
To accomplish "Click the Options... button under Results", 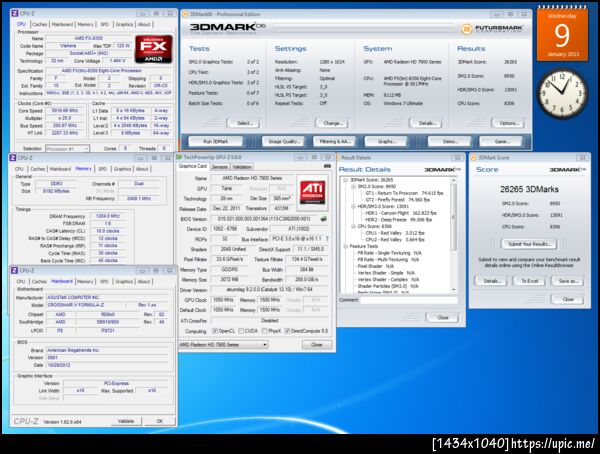I will pyautogui.click(x=508, y=123).
